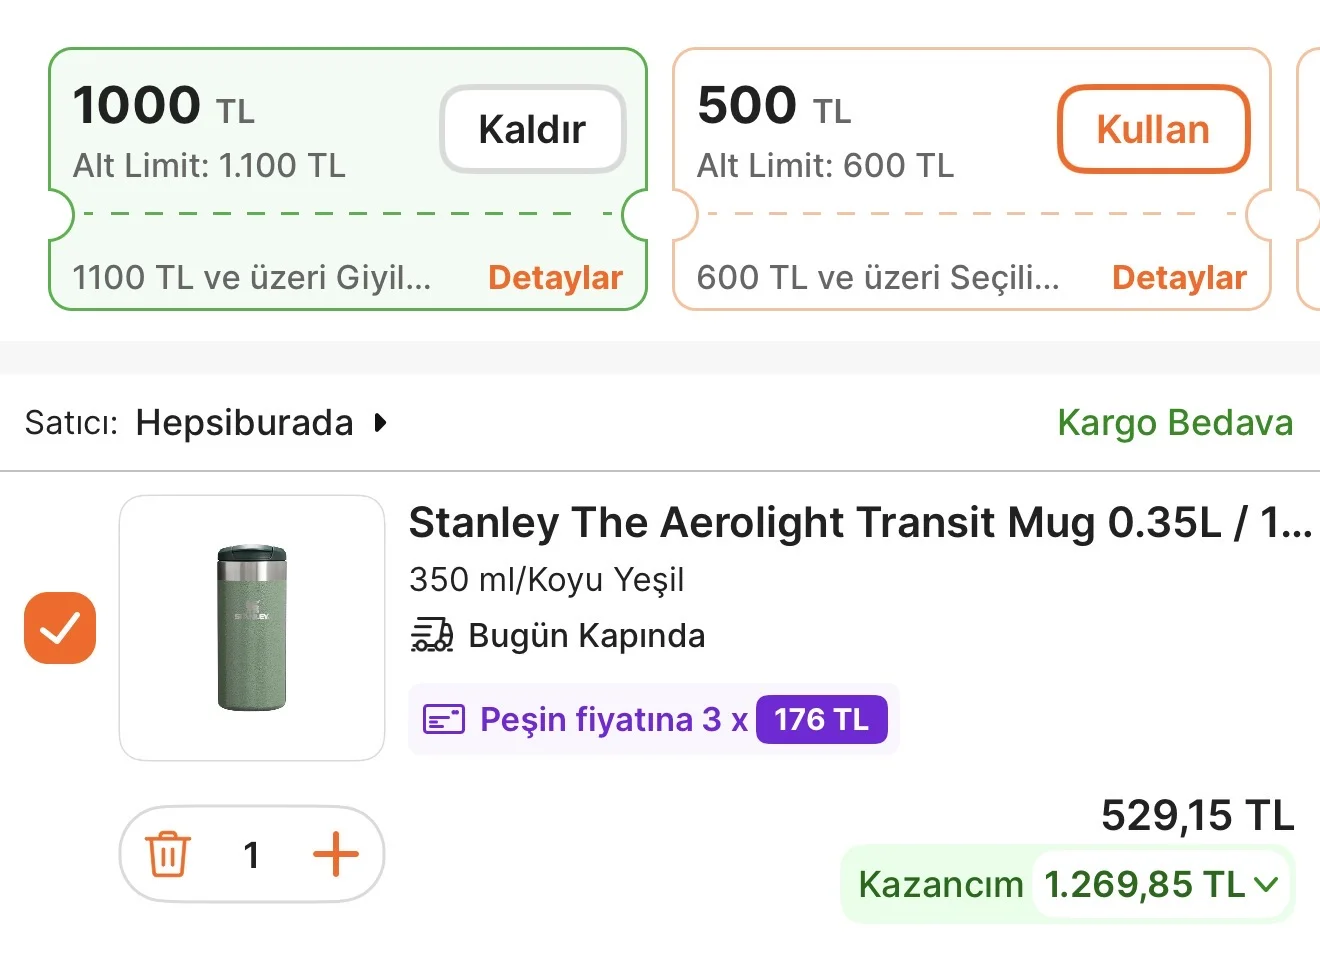Click the trash icon to remove the item
Image resolution: width=1320 pixels, height=968 pixels.
[168, 854]
